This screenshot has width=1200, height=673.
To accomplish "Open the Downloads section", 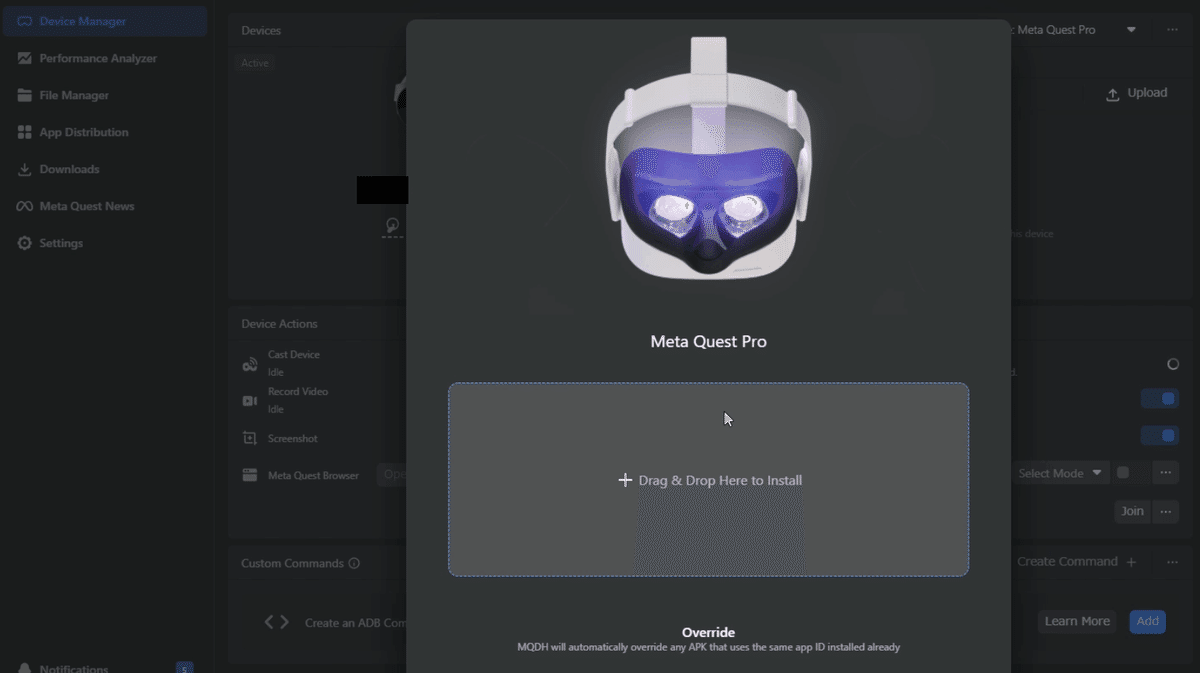I will (x=69, y=169).
